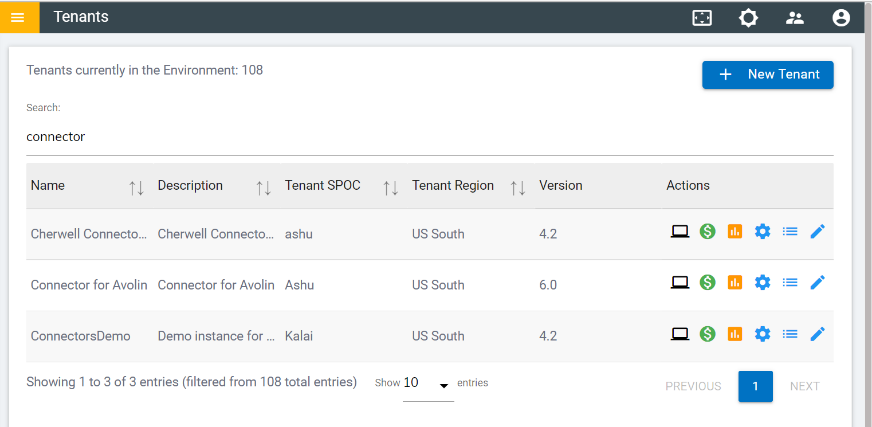The image size is (872, 427).
Task: Click laptop icon for ConnectorsDemo row
Action: (x=680, y=334)
